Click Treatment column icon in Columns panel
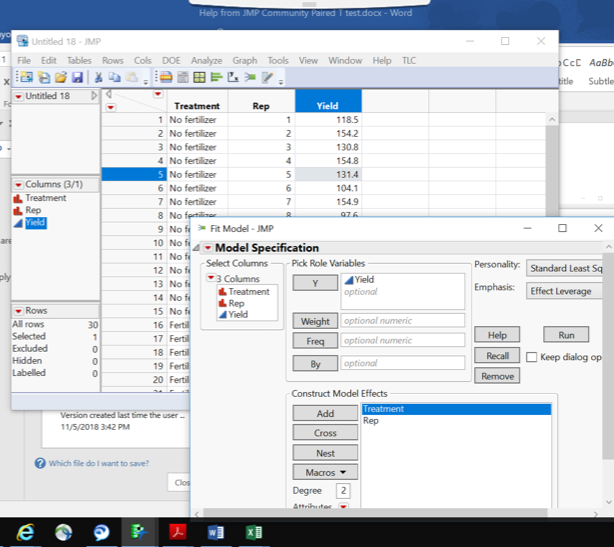 click(18, 199)
